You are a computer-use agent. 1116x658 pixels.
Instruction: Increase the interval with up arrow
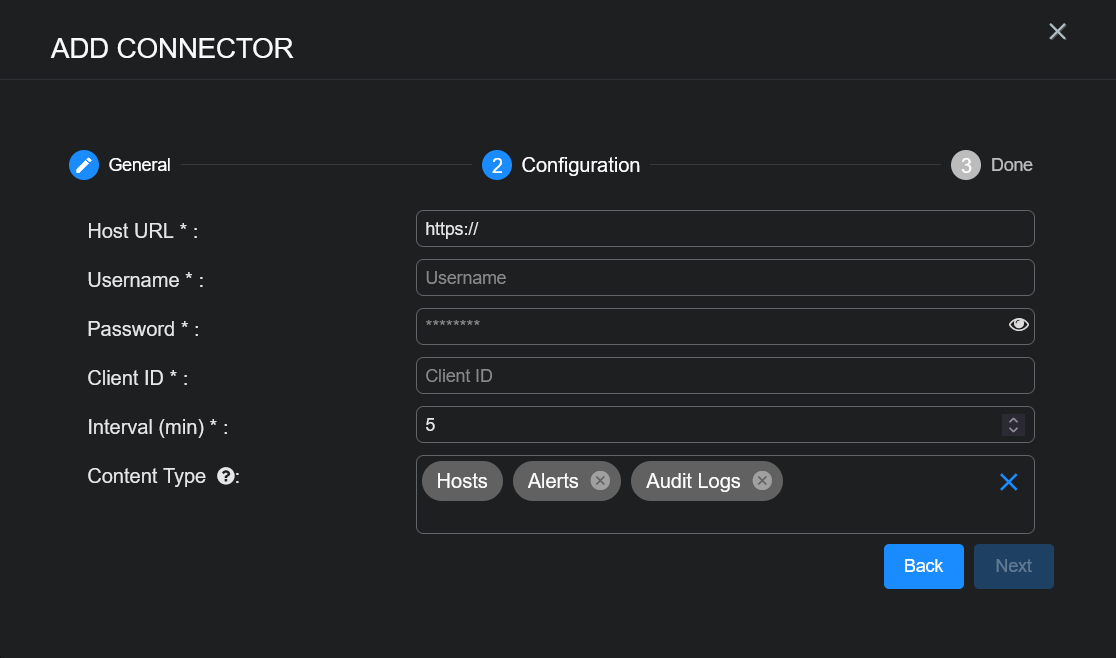pyautogui.click(x=1013, y=419)
